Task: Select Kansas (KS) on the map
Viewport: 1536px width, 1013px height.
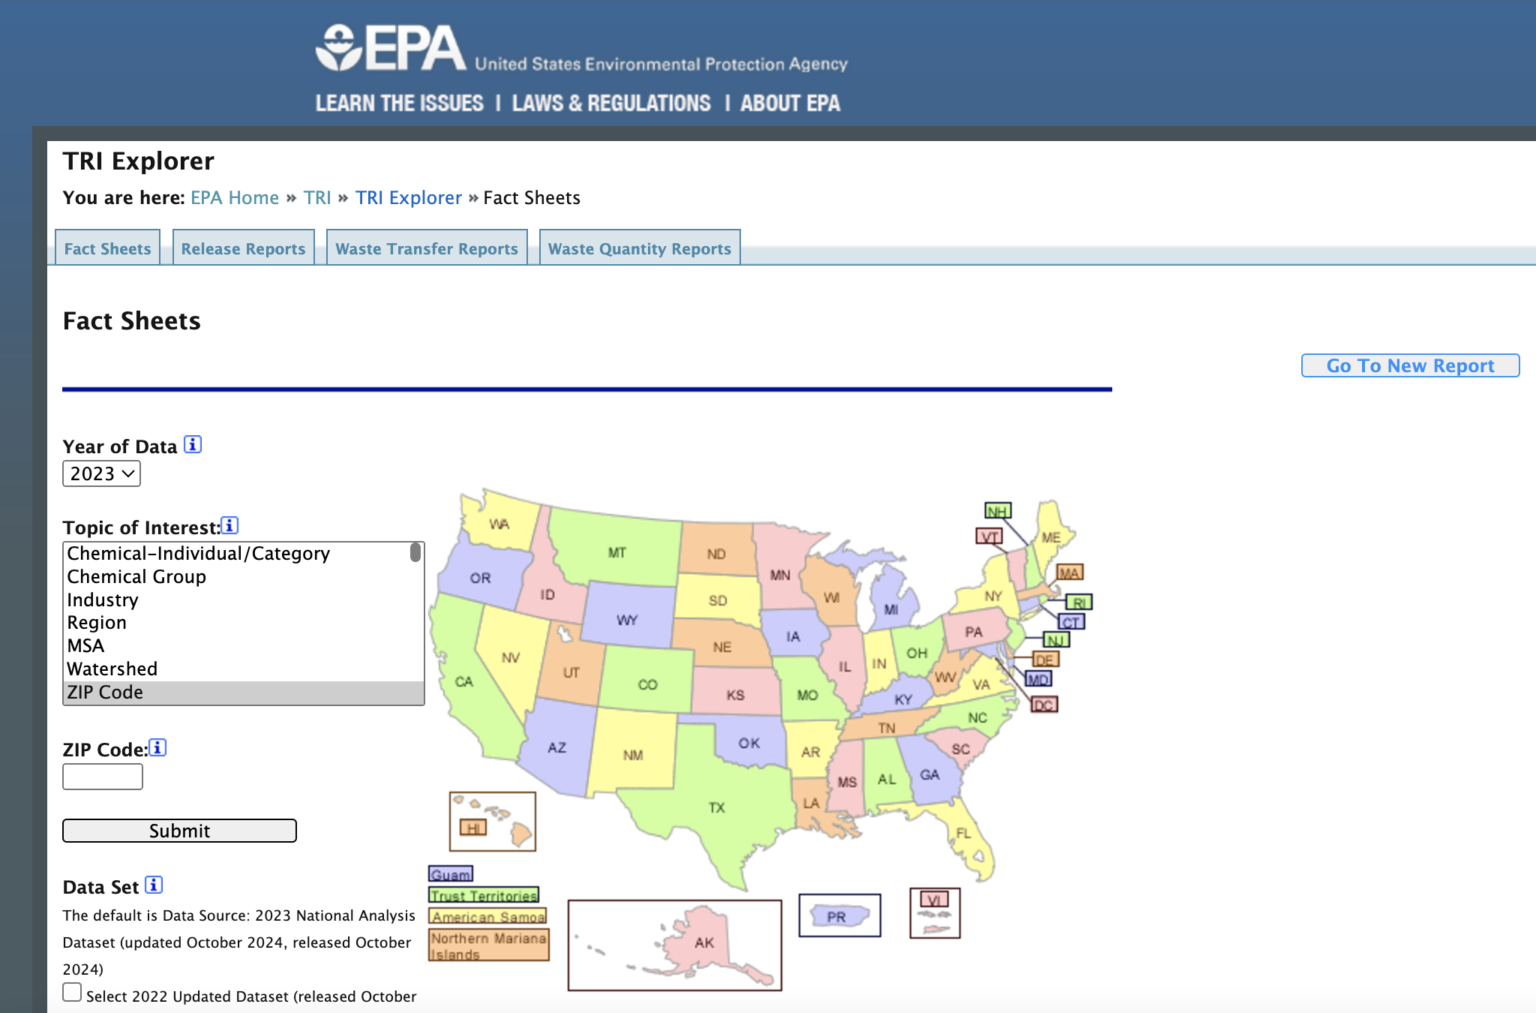Action: [735, 694]
